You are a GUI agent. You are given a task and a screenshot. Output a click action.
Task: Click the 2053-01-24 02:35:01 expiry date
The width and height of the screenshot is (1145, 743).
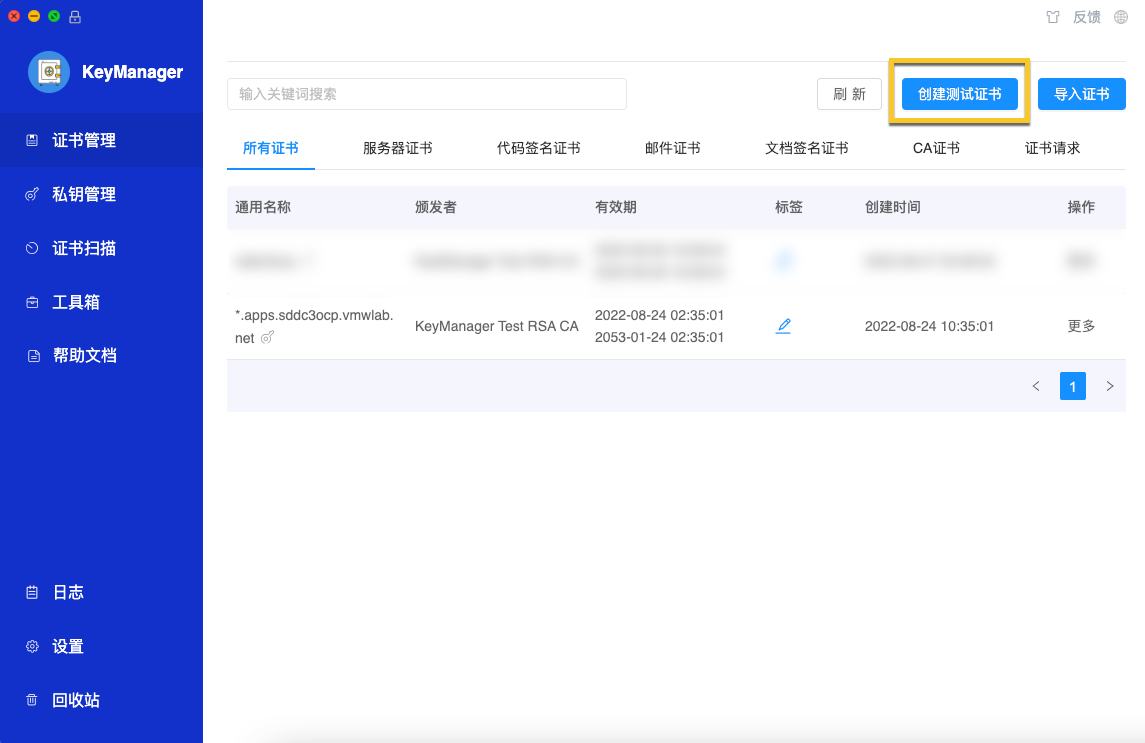click(x=659, y=338)
